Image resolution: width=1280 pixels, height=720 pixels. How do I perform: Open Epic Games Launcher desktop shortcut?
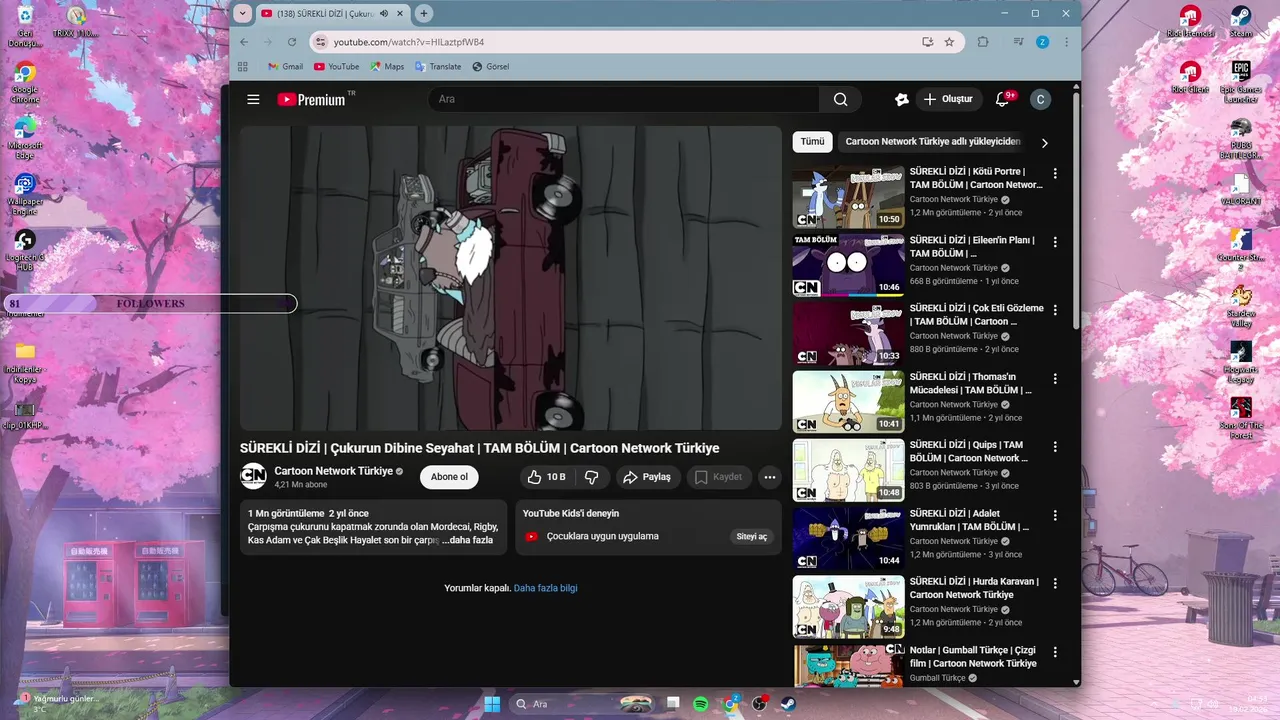[1240, 82]
